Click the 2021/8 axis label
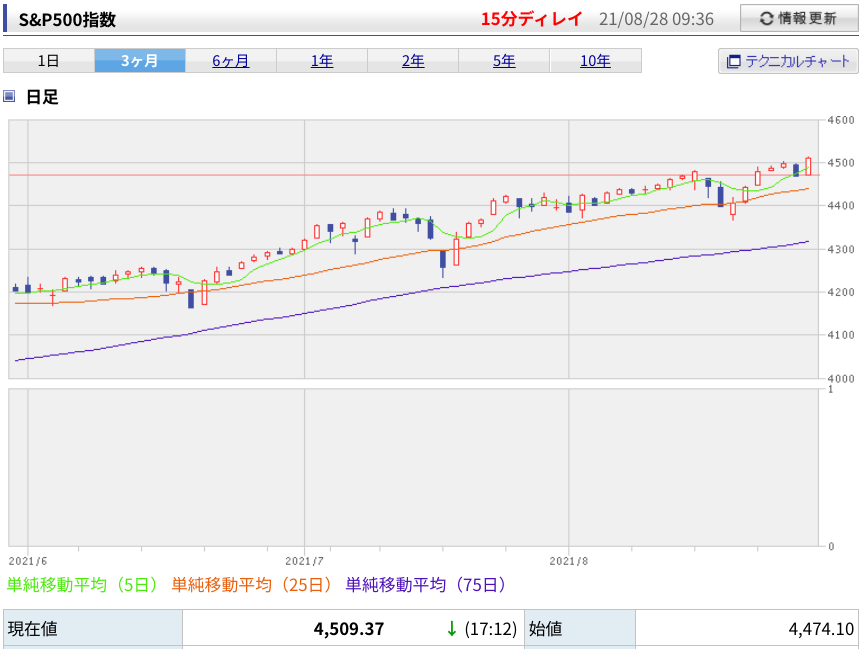Viewport: 862px width, 649px height. (568, 561)
